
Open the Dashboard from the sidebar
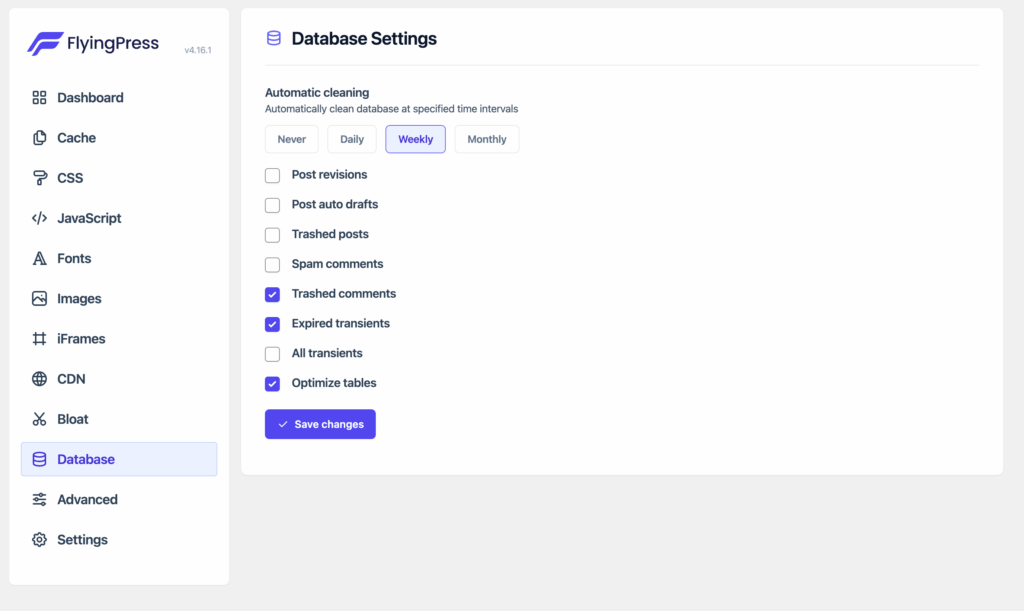[x=39, y=97]
